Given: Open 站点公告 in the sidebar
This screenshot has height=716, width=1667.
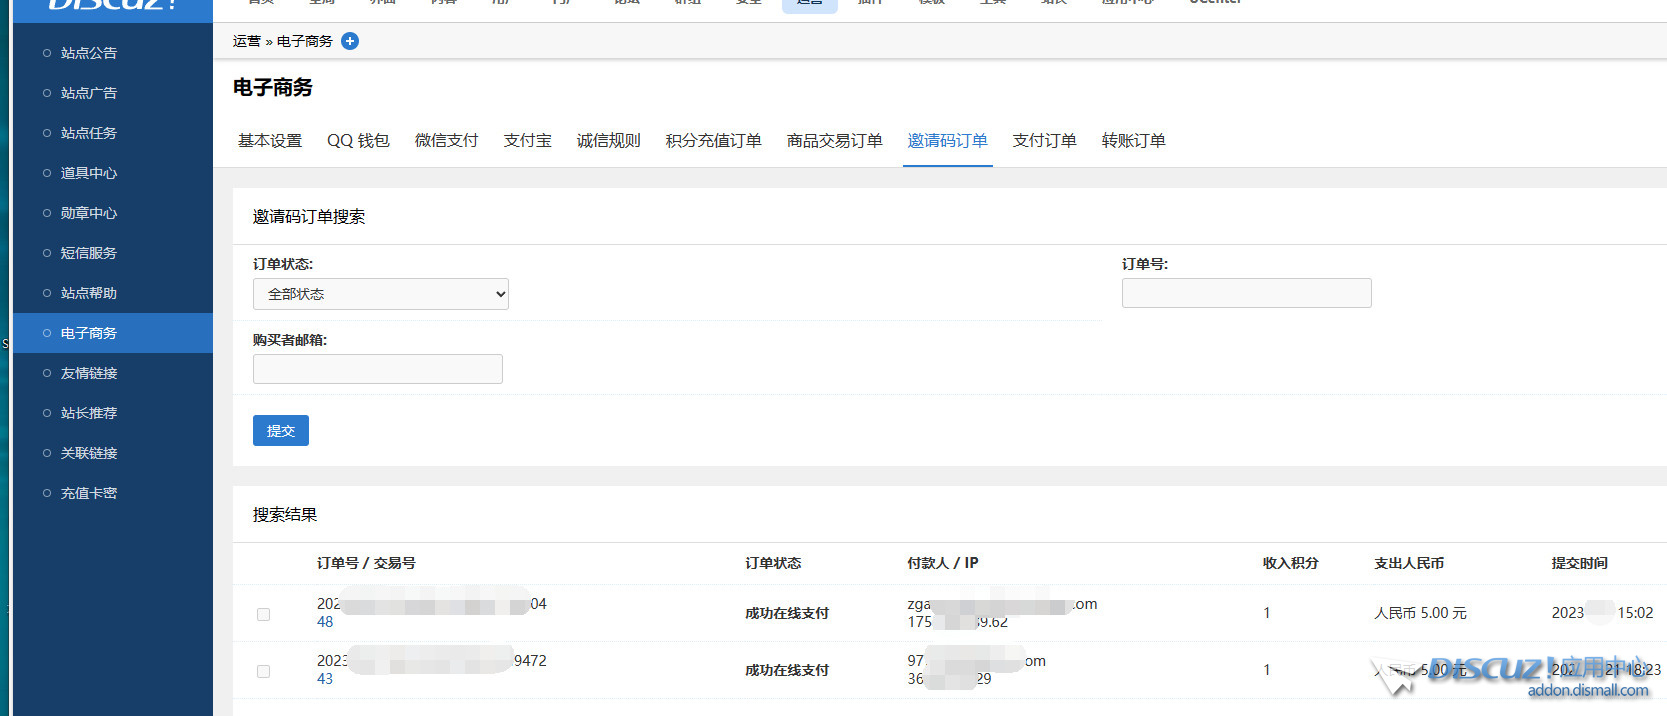Looking at the screenshot, I should click(x=89, y=53).
